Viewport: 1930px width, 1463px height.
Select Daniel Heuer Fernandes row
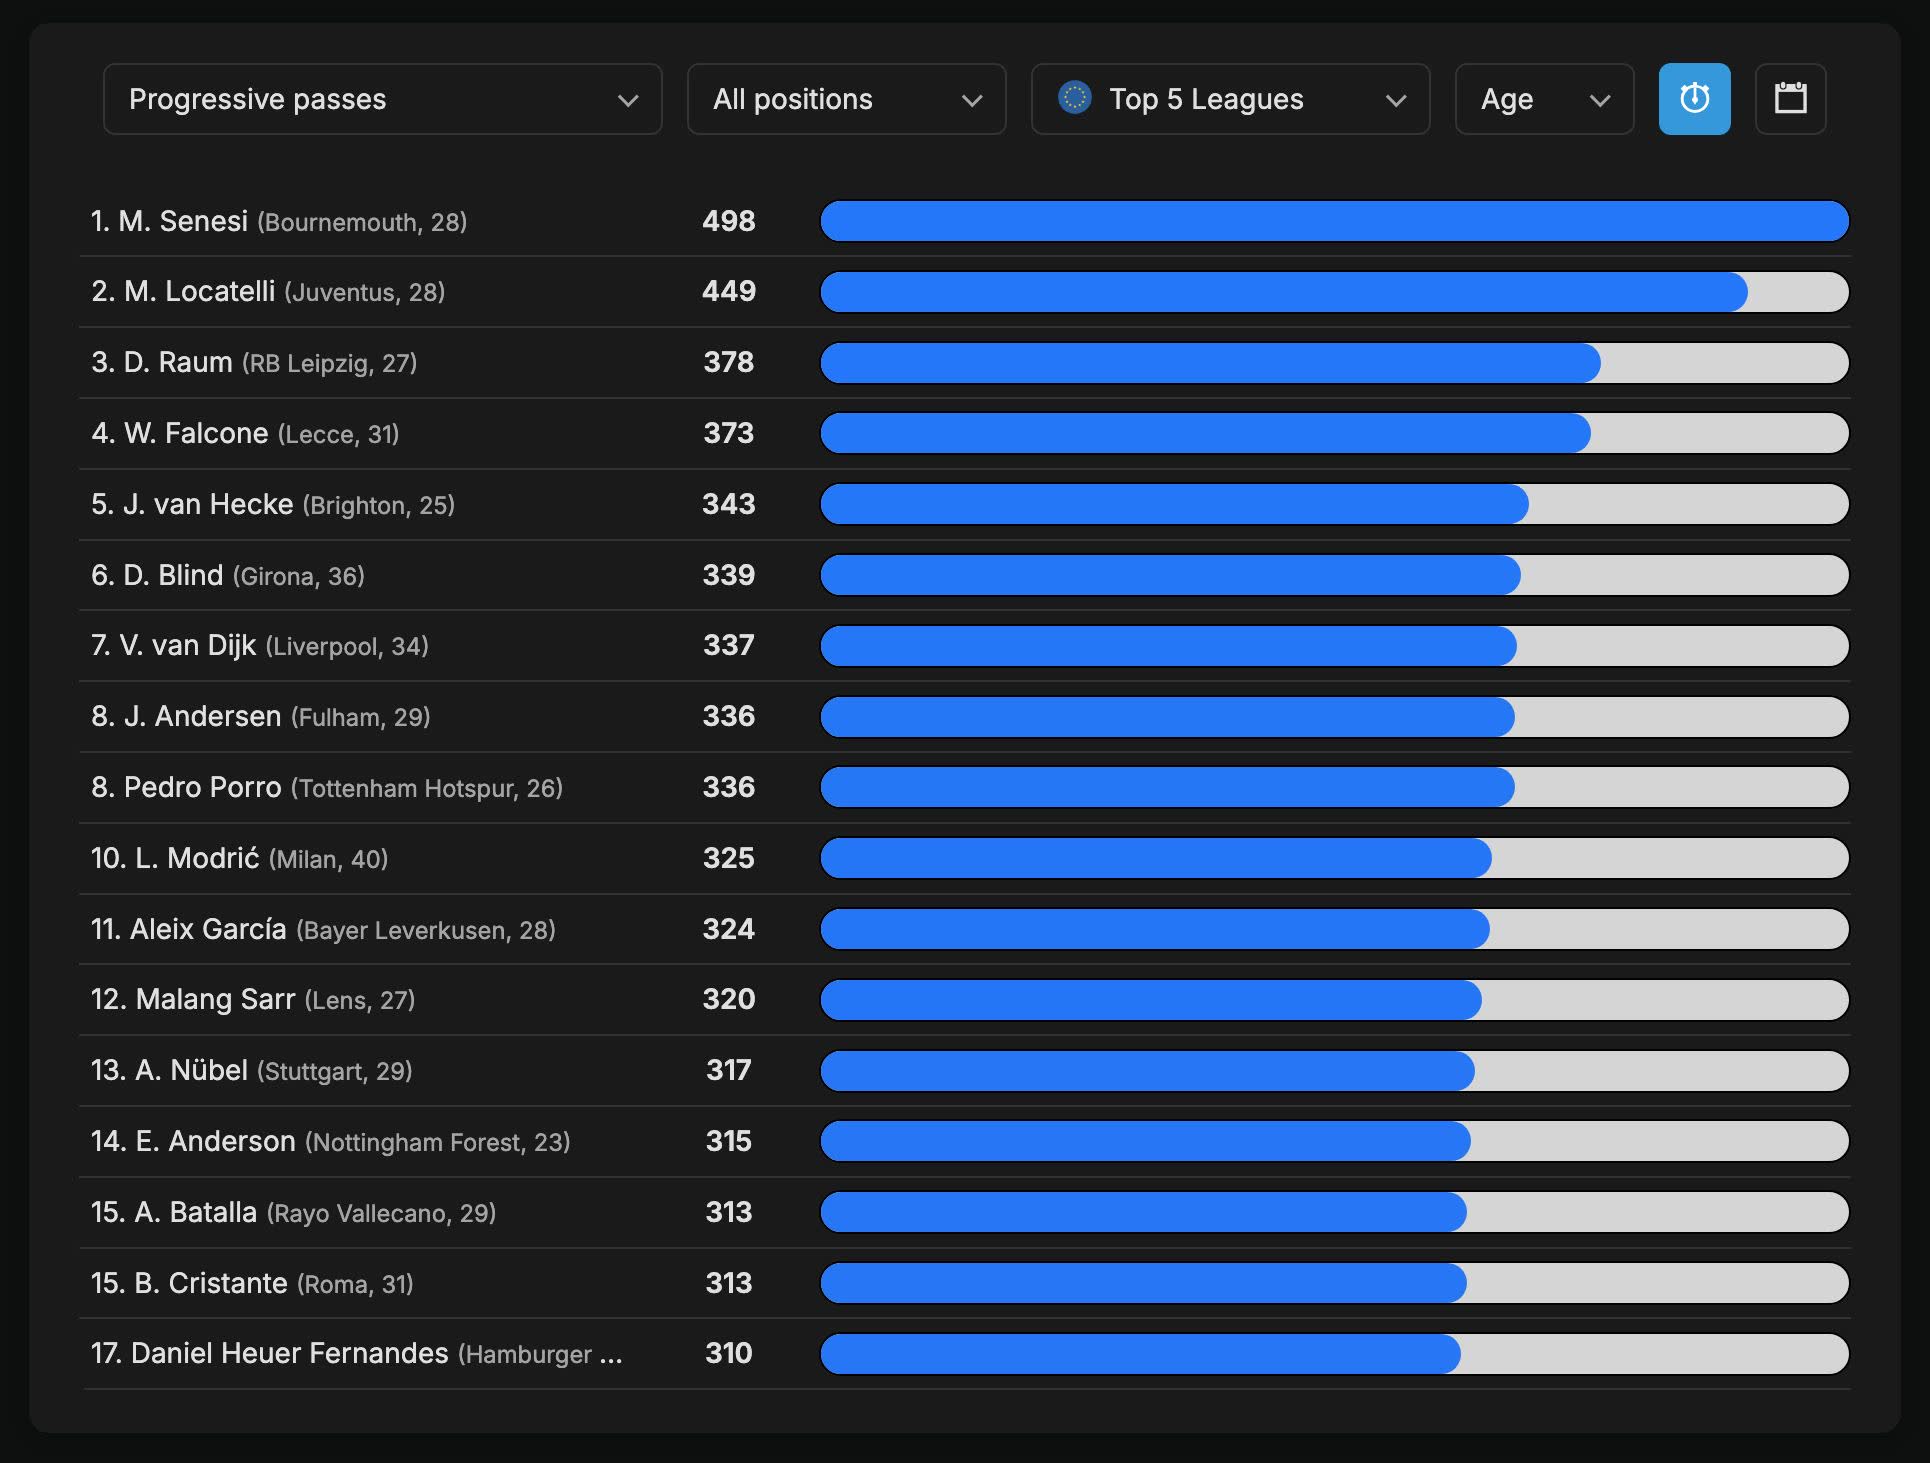(289, 1354)
